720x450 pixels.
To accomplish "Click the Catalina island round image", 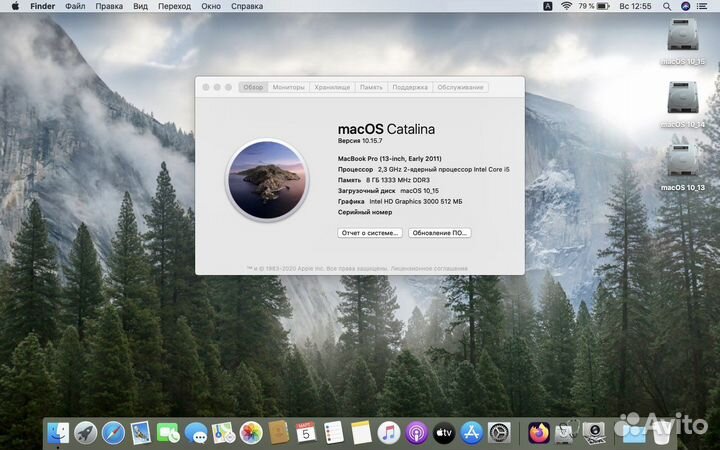I will 267,180.
